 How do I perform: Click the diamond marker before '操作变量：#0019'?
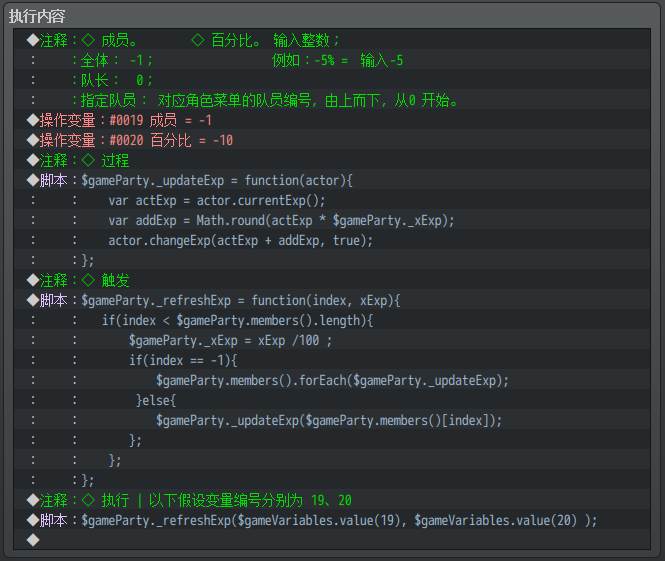tap(33, 120)
